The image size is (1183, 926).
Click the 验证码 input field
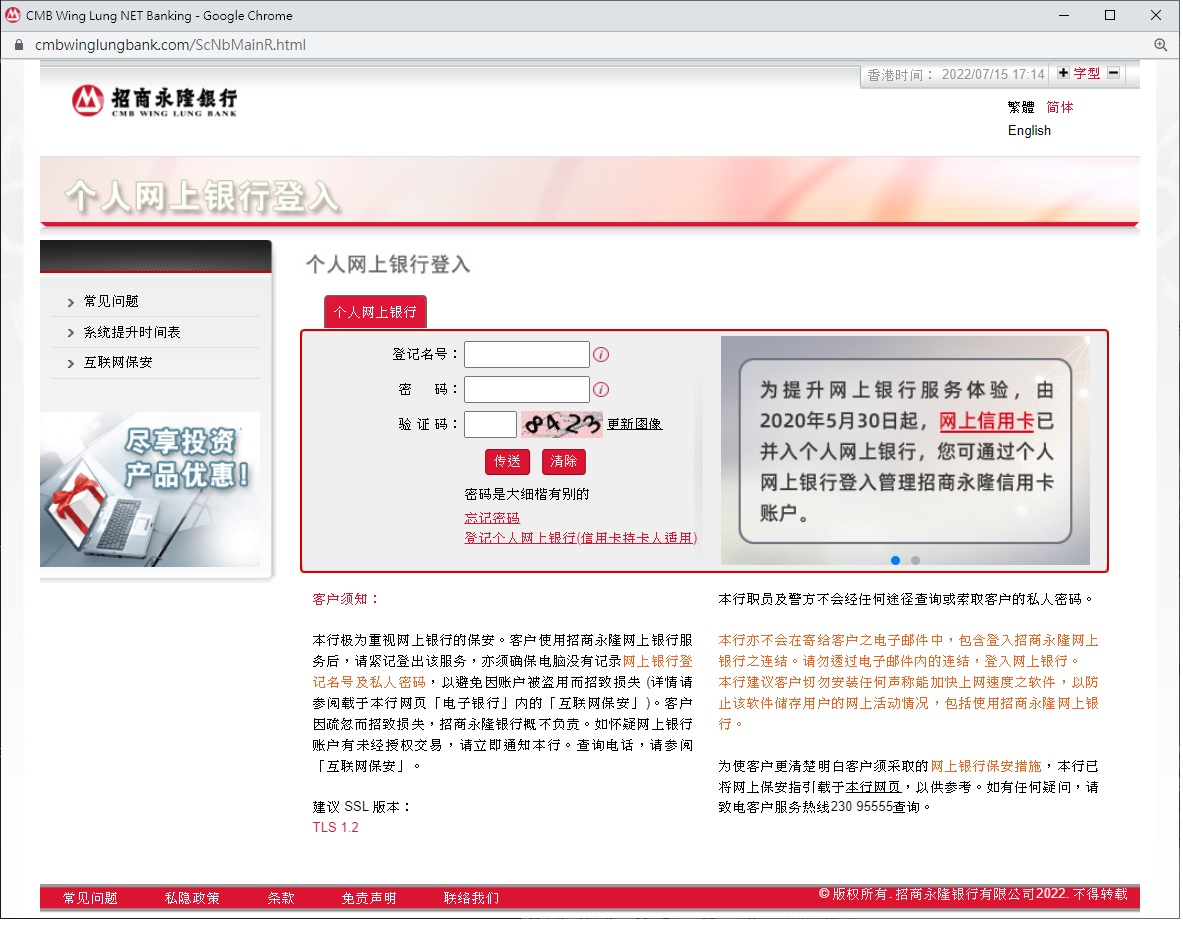(x=490, y=424)
